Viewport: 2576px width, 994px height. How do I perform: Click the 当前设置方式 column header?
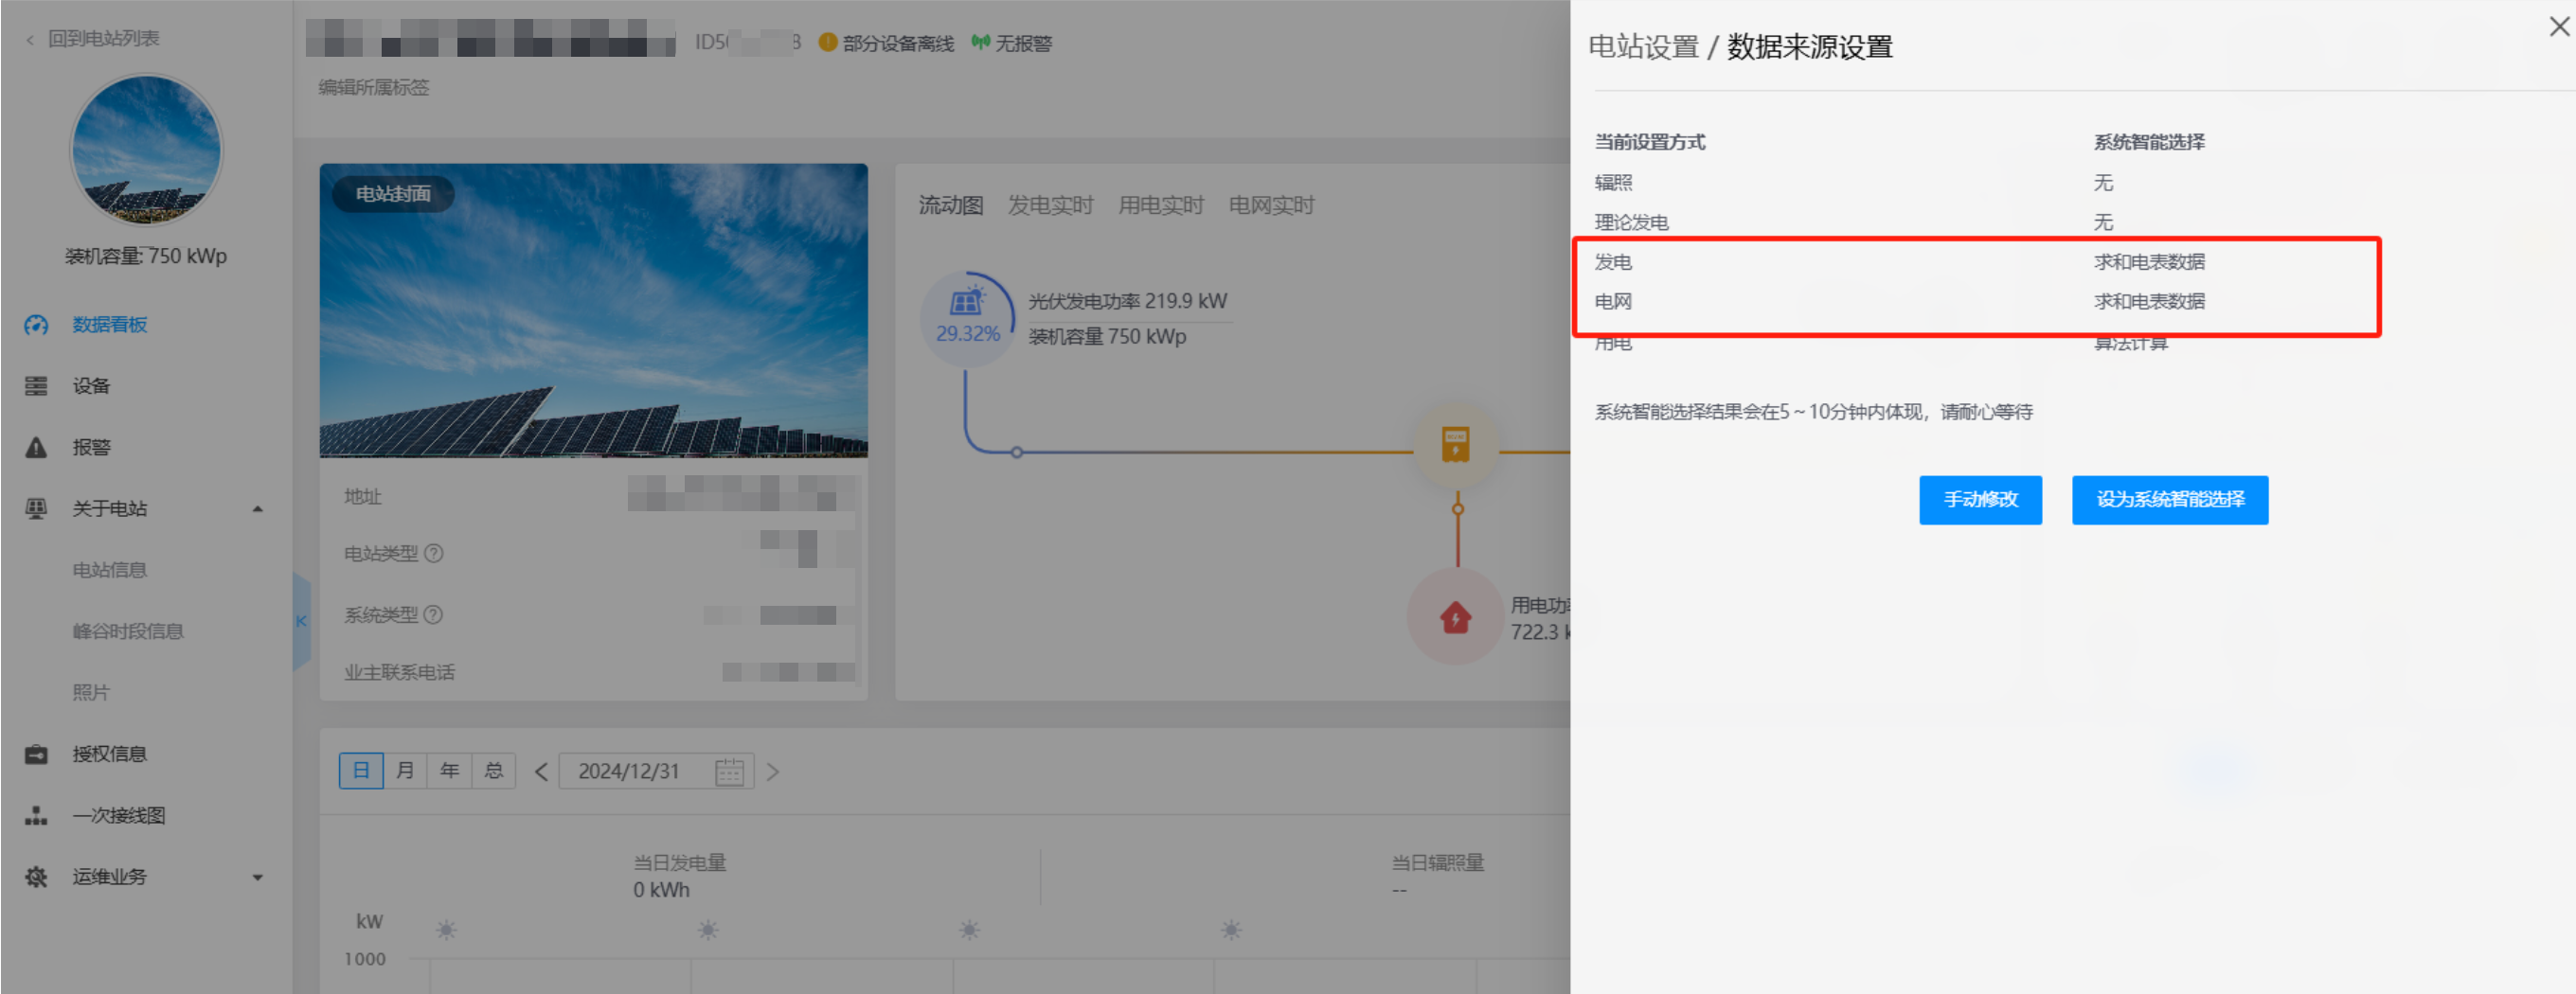click(x=1650, y=142)
